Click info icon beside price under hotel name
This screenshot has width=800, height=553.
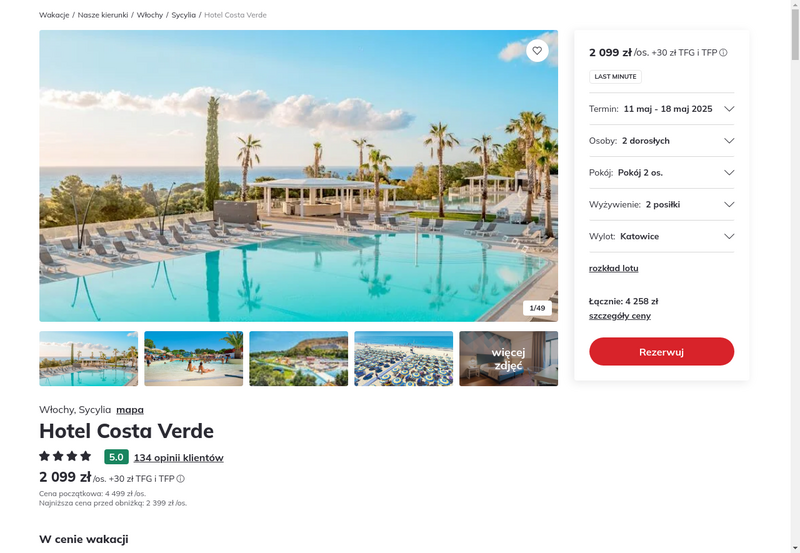[181, 479]
